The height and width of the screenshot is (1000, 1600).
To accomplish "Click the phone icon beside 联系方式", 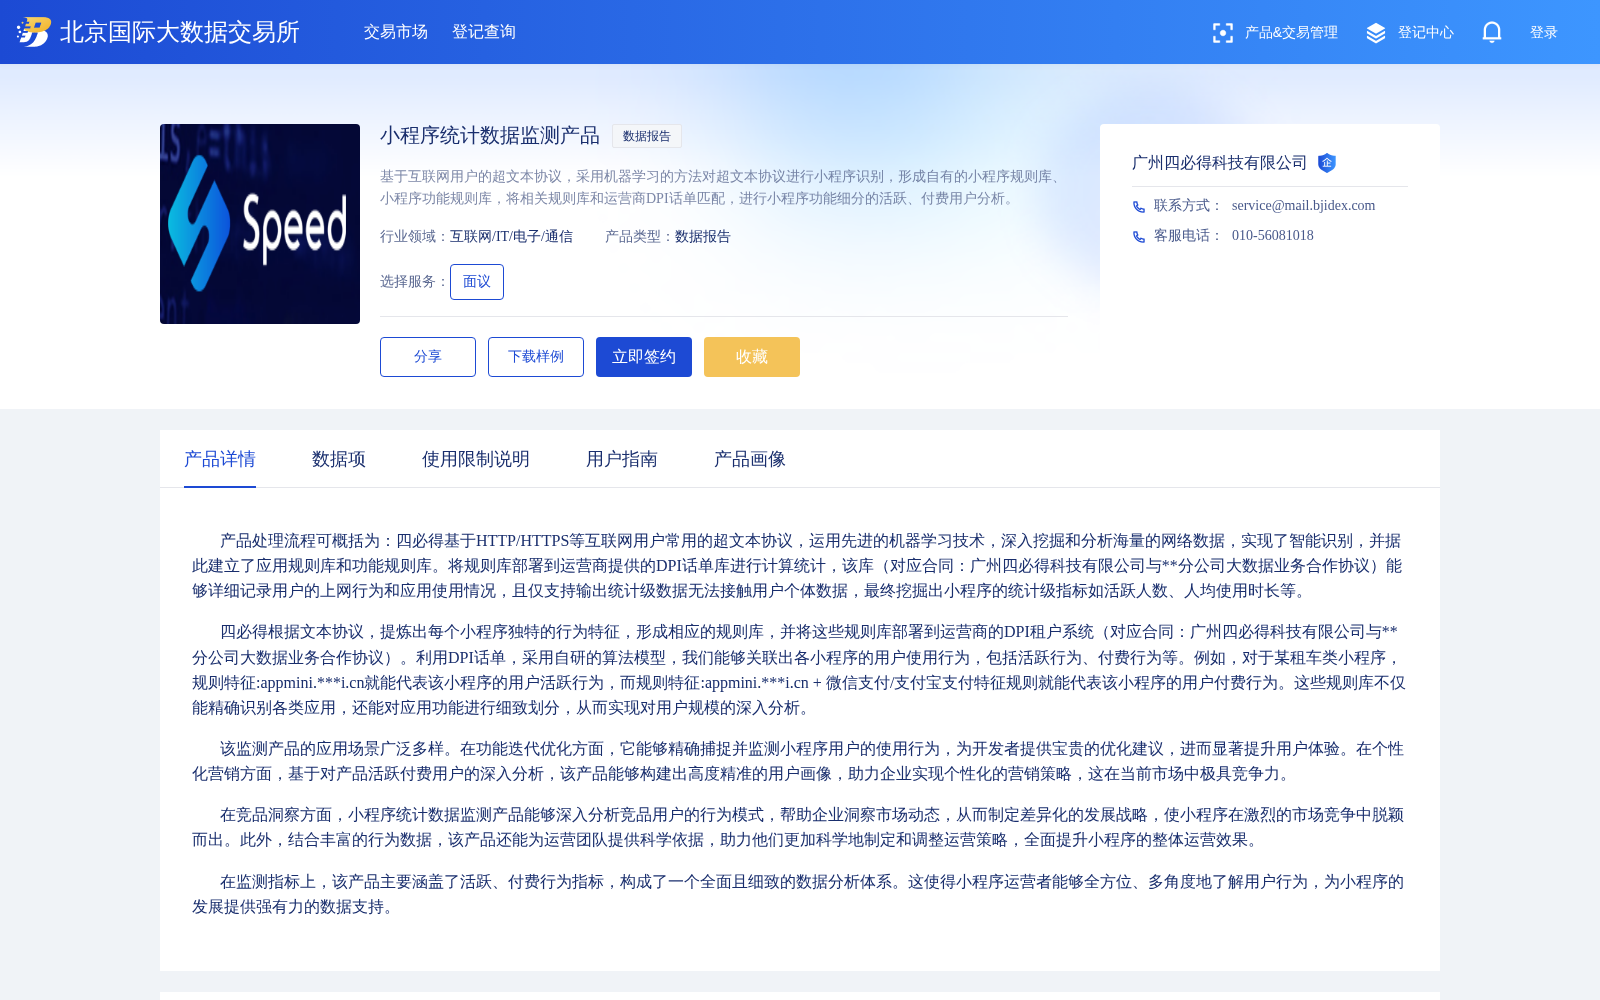I will coord(1139,207).
